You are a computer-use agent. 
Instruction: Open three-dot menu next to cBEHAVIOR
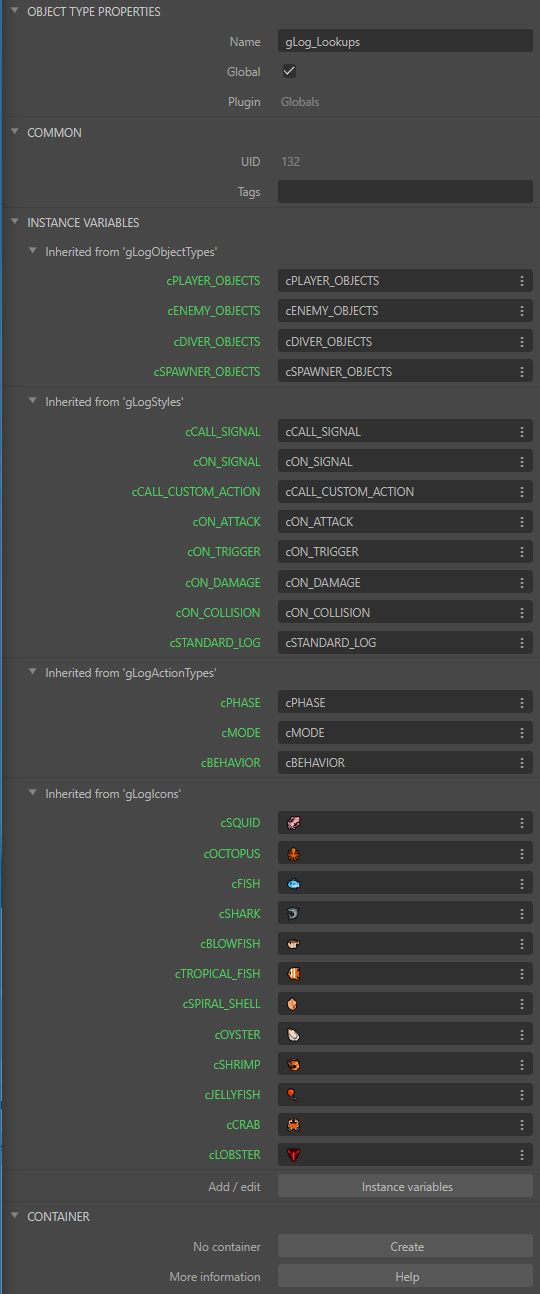coord(521,763)
